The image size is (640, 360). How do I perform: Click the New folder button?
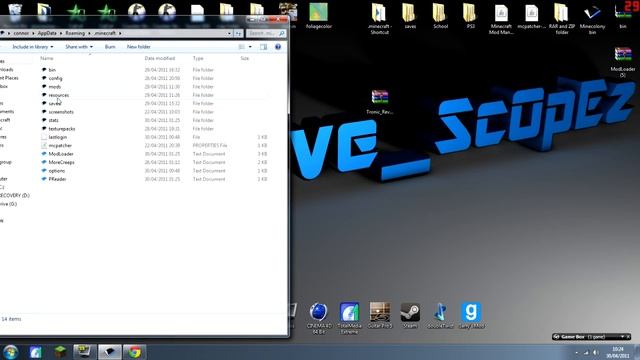click(138, 47)
